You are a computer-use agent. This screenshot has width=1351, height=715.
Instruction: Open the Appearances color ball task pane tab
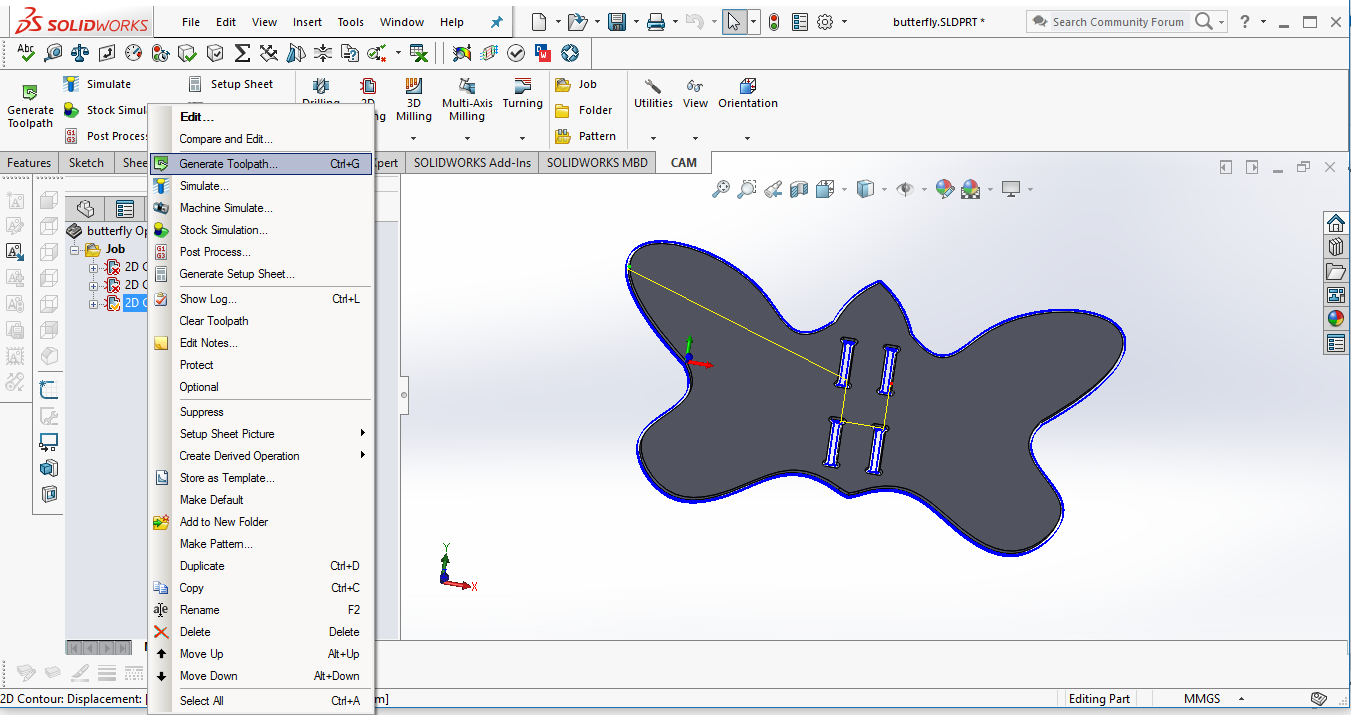(1336, 319)
